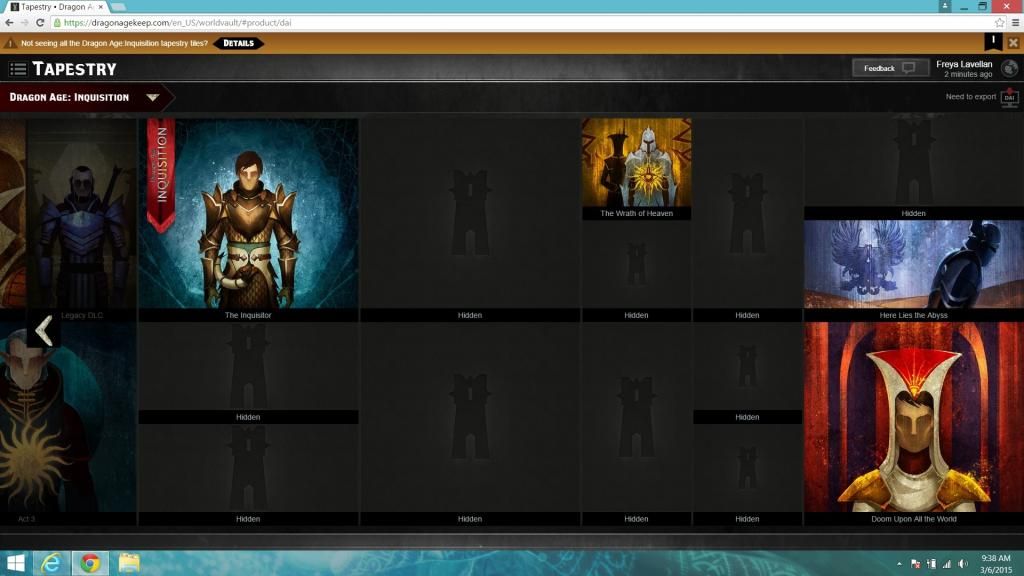Reload the page with the refresh icon

tap(39, 22)
